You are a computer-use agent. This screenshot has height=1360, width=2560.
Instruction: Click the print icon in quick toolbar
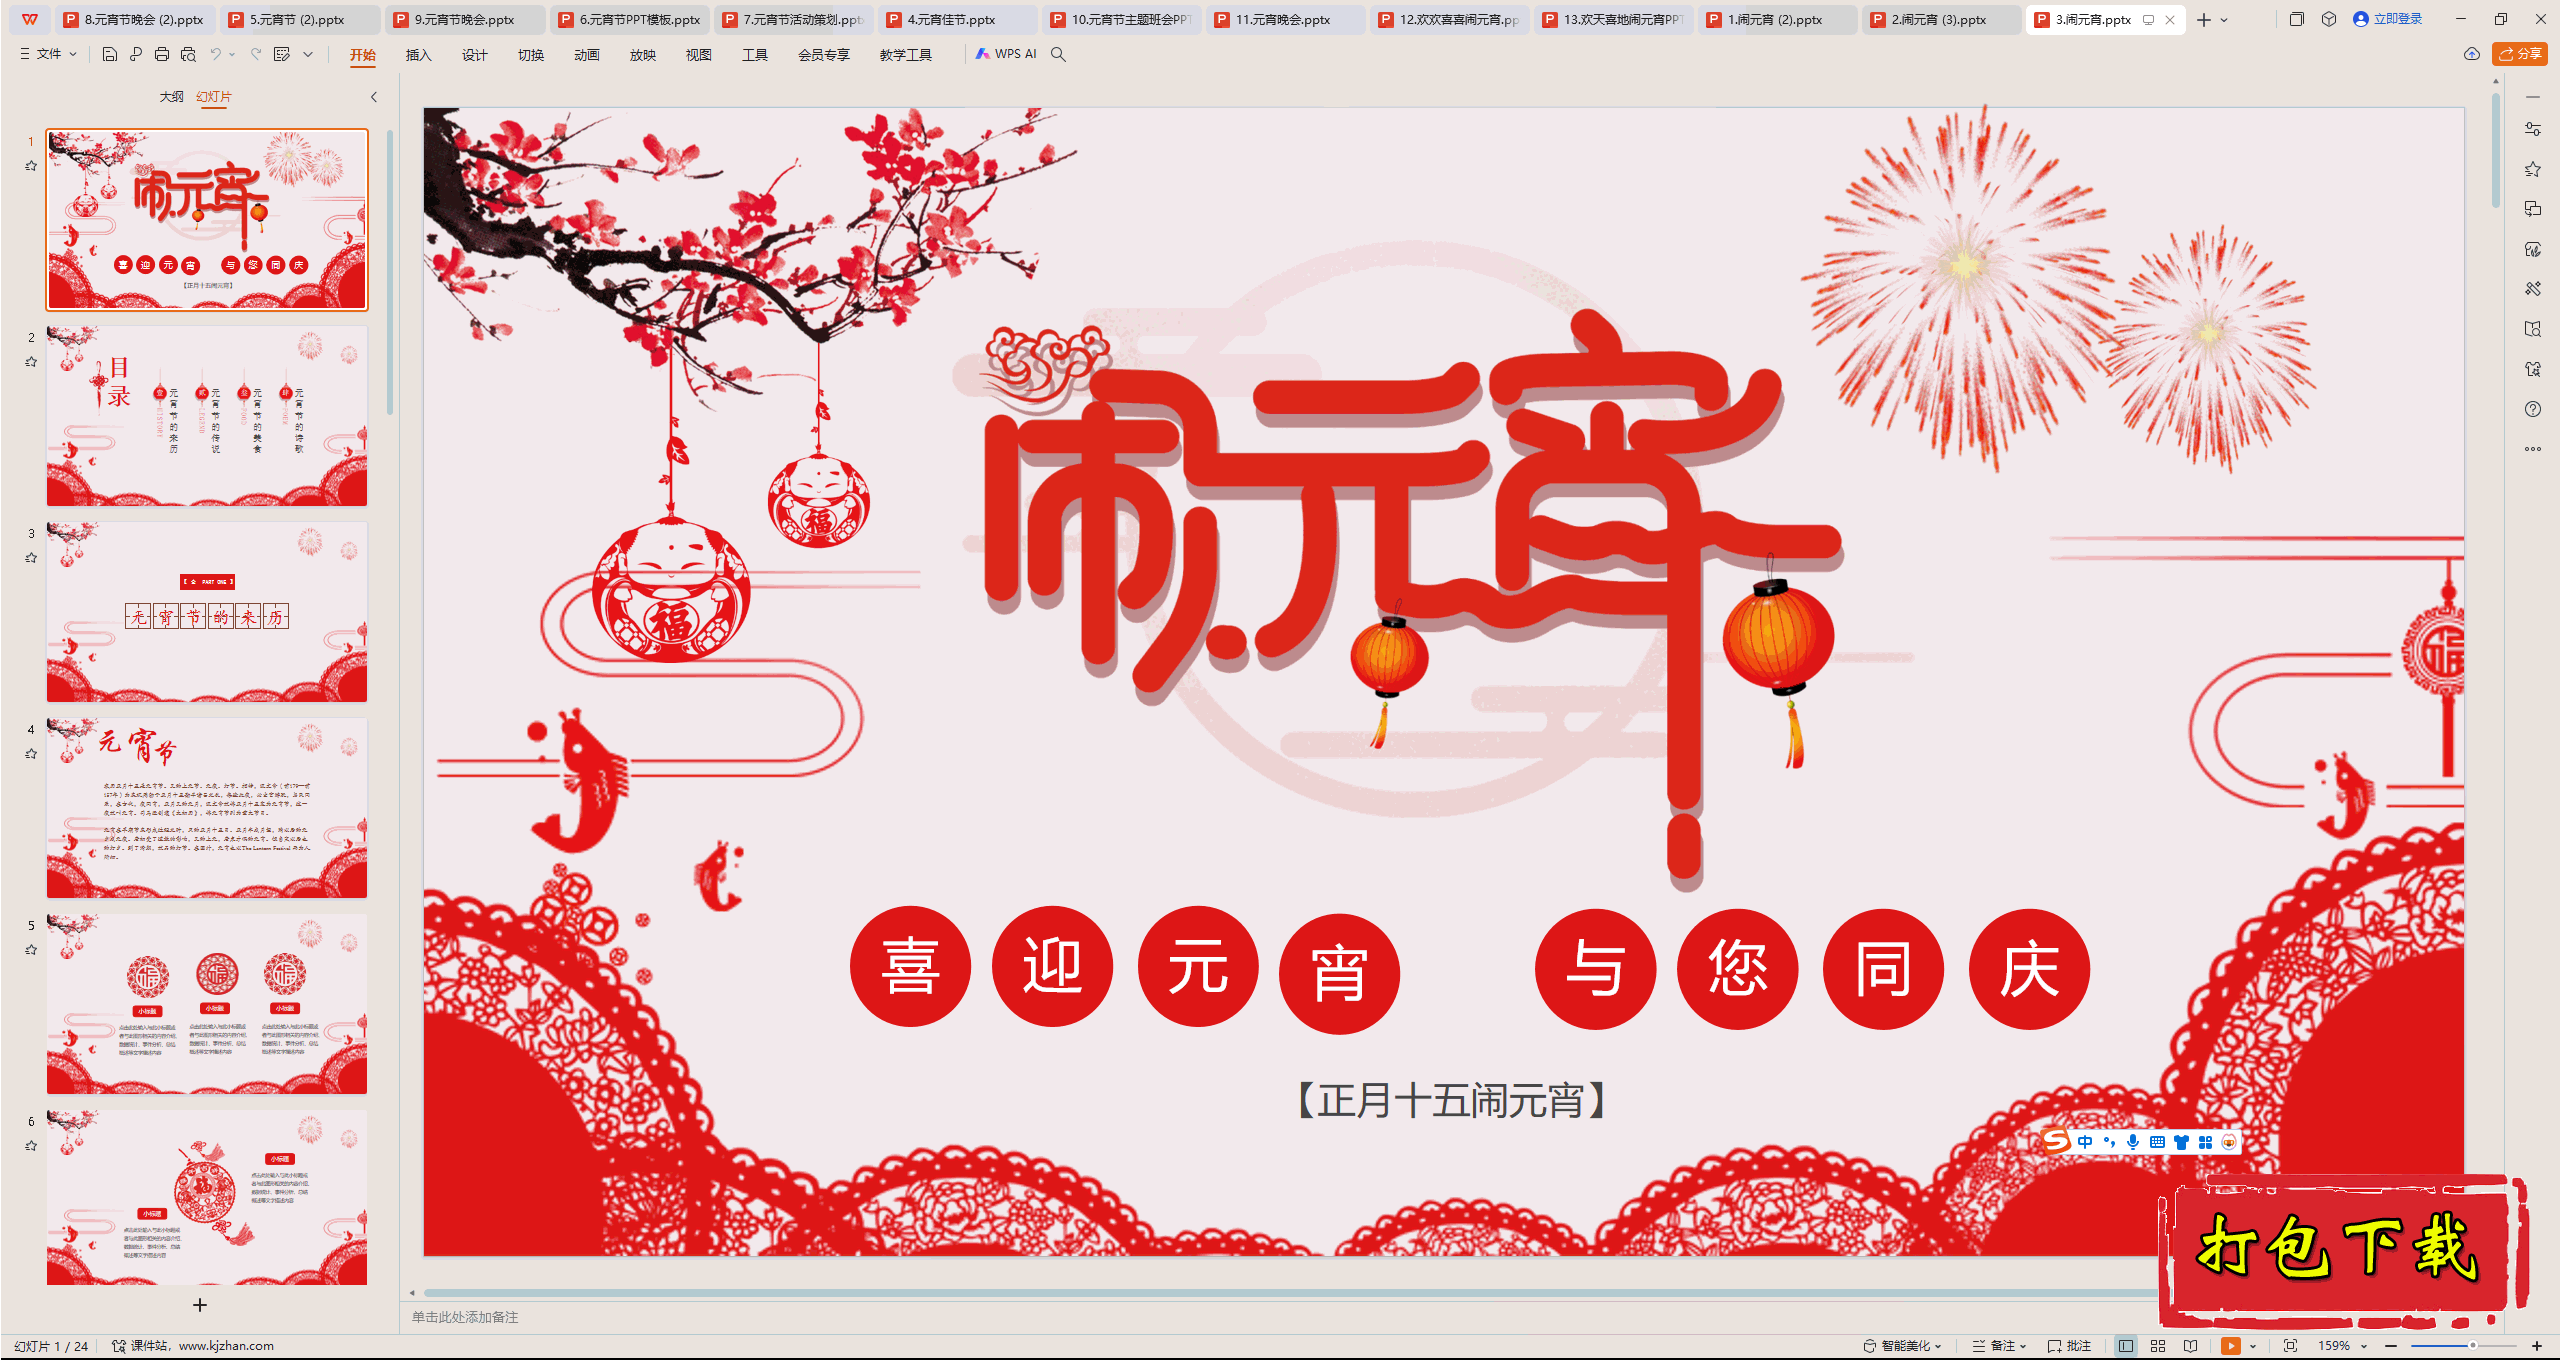click(x=162, y=54)
